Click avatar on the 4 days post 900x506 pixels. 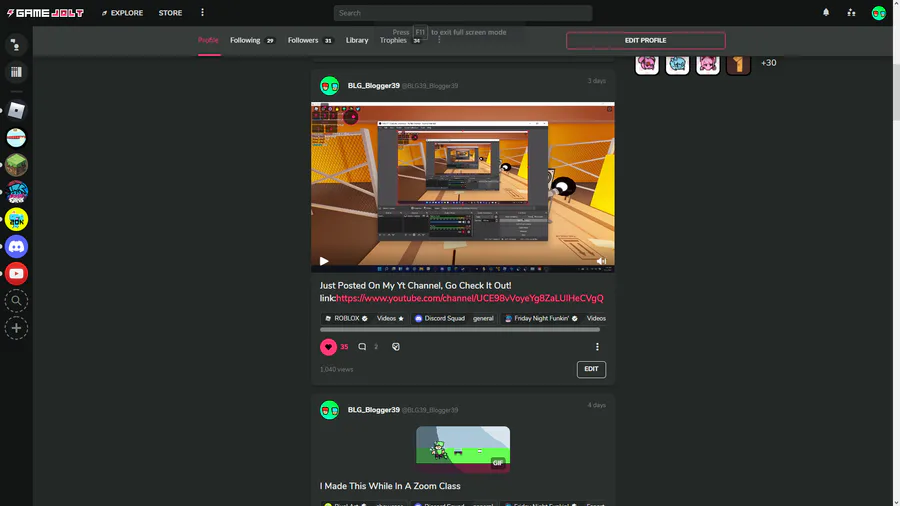click(329, 410)
